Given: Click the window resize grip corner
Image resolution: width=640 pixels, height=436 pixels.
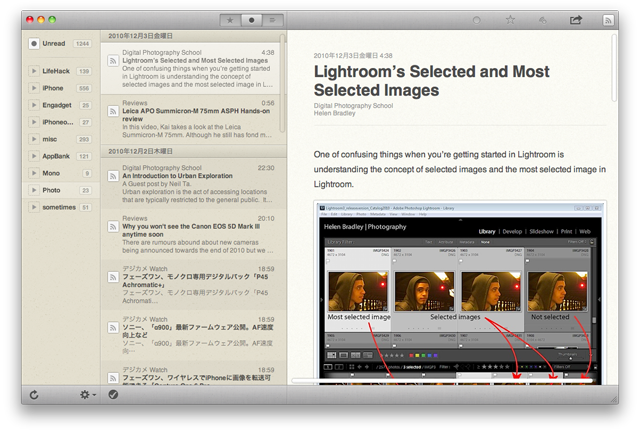Looking at the screenshot, I should click(x=613, y=399).
